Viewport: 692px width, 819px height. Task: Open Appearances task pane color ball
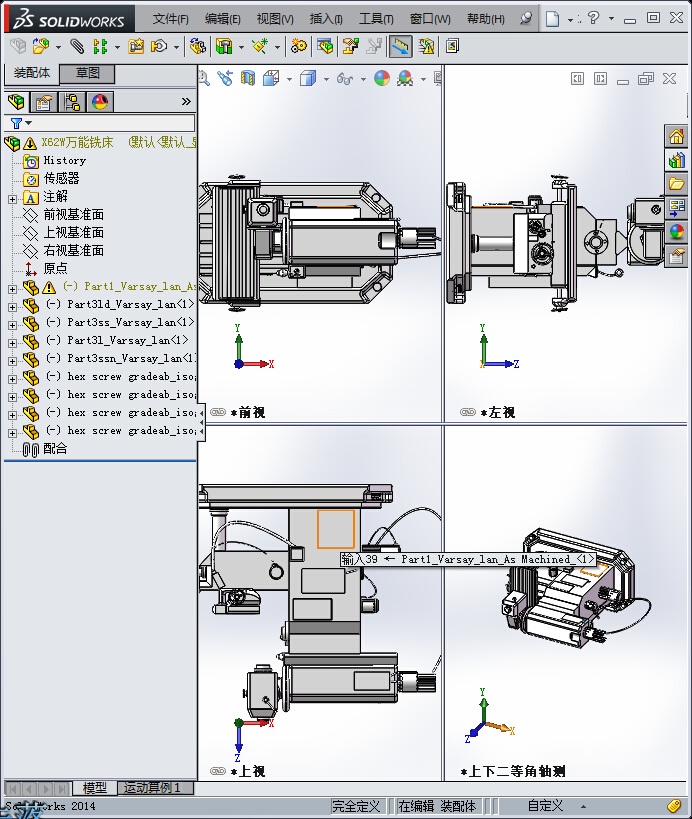tap(676, 231)
